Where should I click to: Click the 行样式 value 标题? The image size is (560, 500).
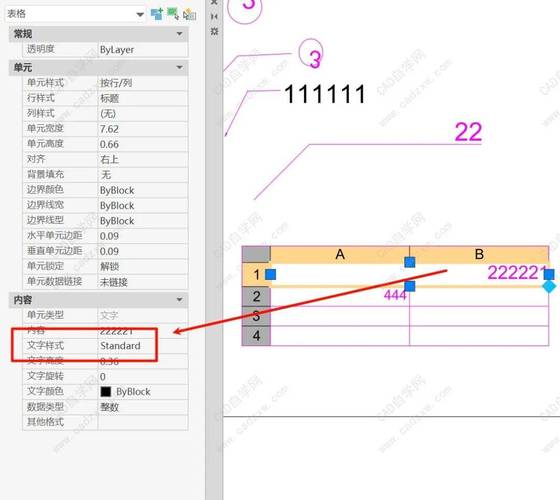(x=142, y=98)
